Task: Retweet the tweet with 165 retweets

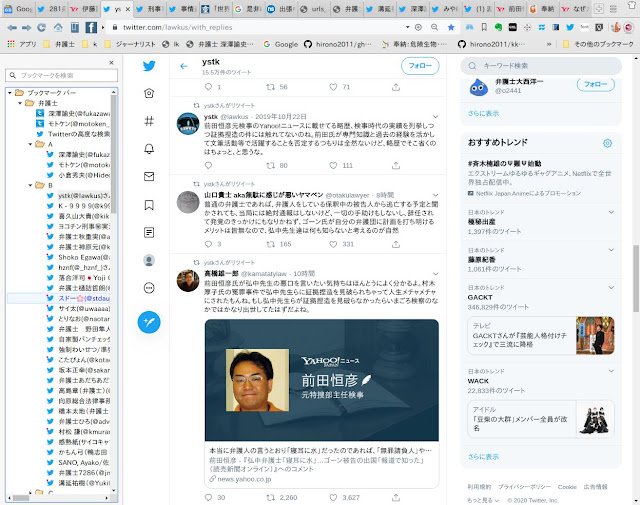Action: pos(270,244)
